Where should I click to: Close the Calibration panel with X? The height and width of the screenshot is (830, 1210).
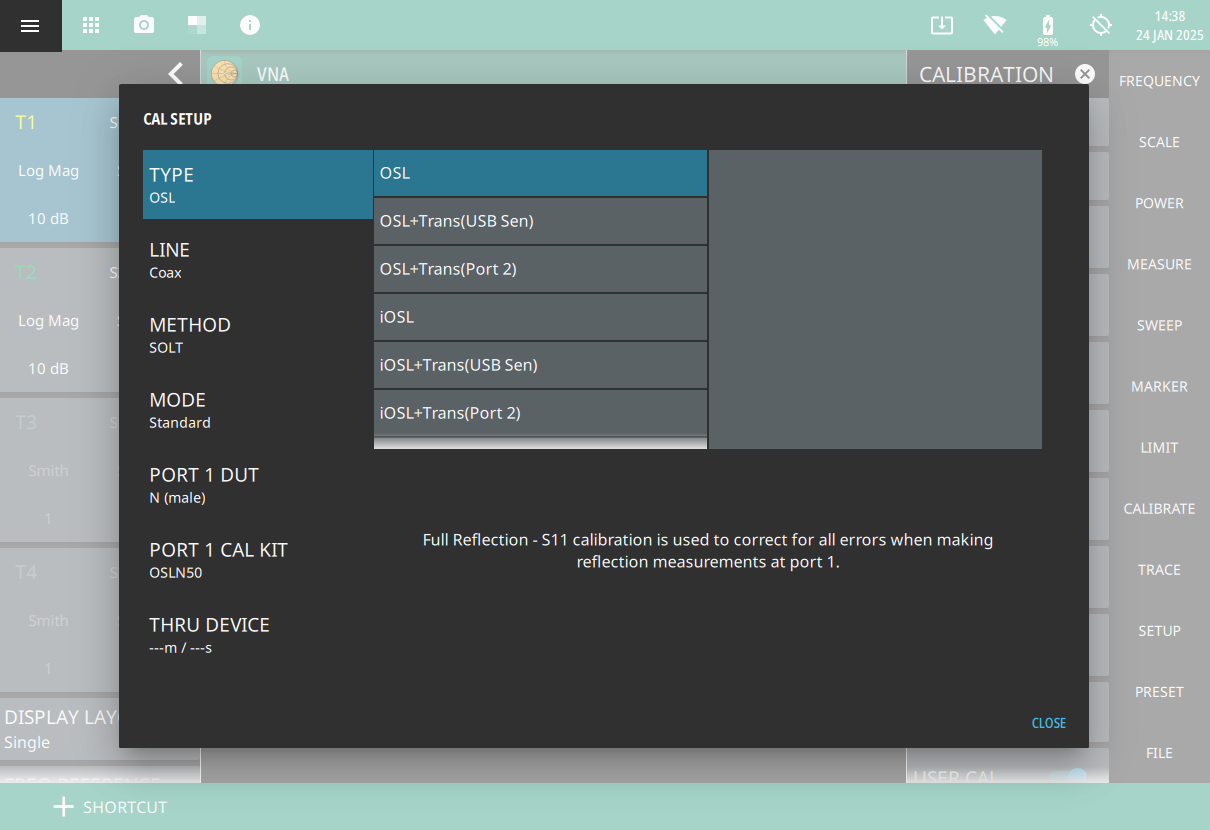point(1085,74)
